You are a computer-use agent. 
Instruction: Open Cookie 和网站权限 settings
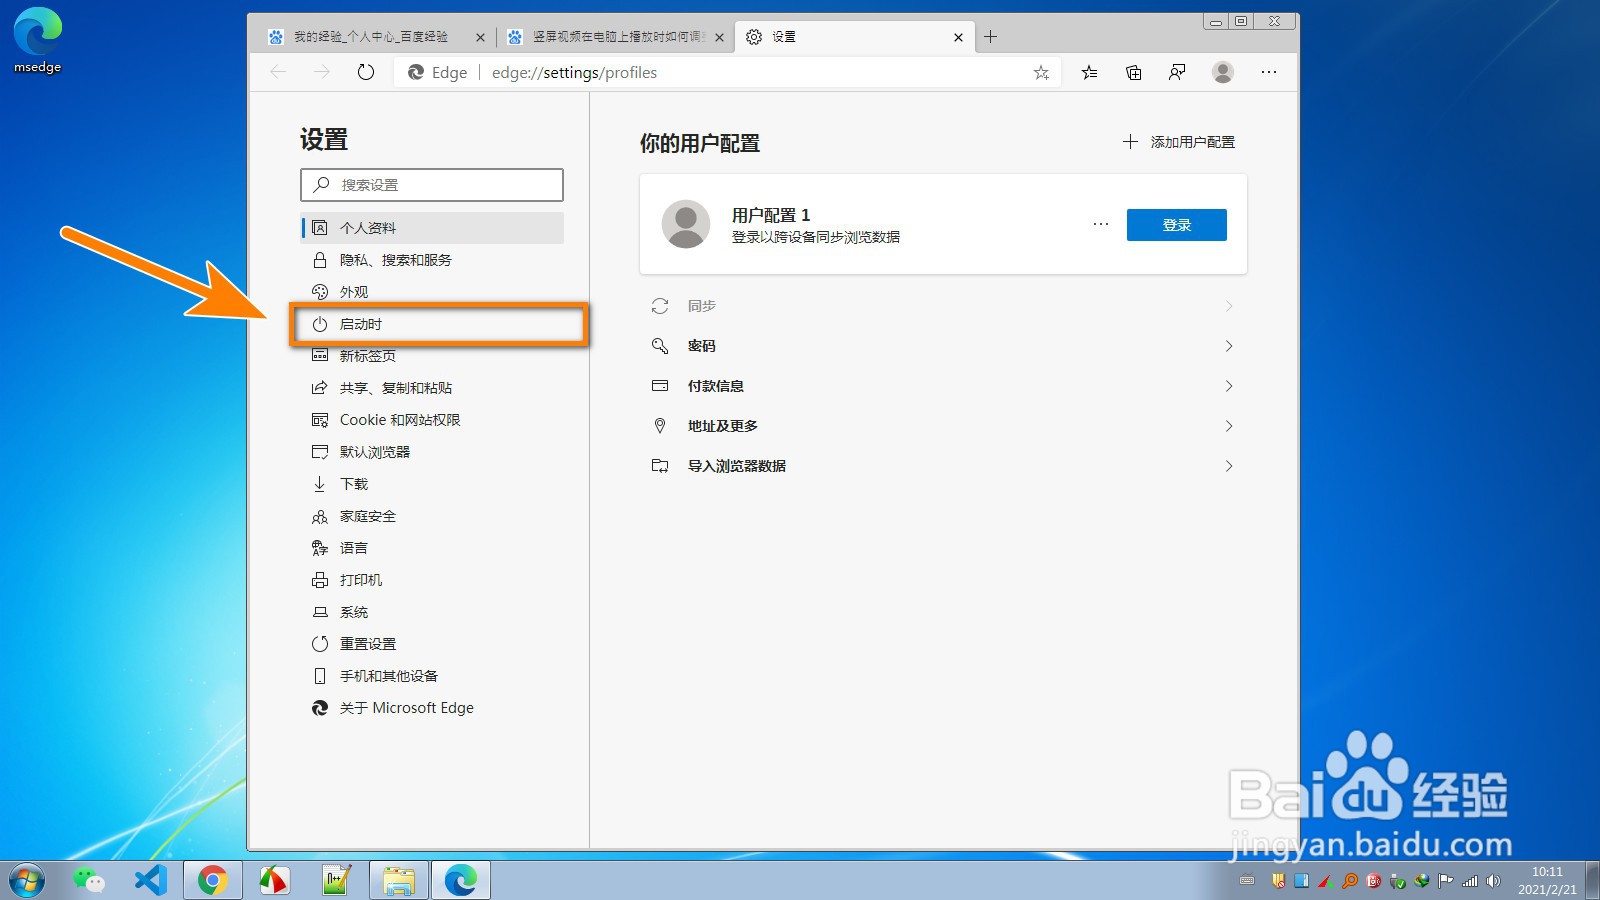(432, 420)
